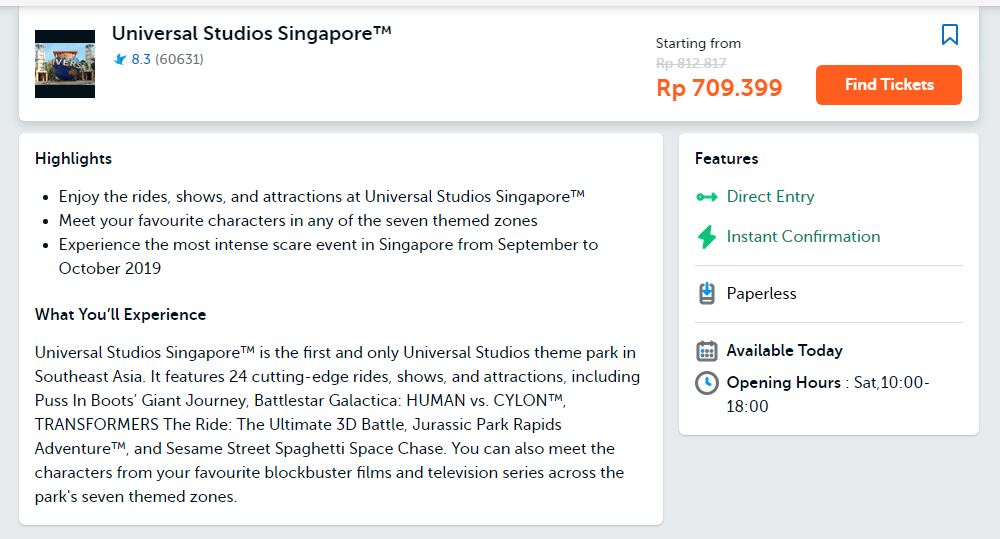Open the Universal Studios Singapore title

tap(251, 33)
